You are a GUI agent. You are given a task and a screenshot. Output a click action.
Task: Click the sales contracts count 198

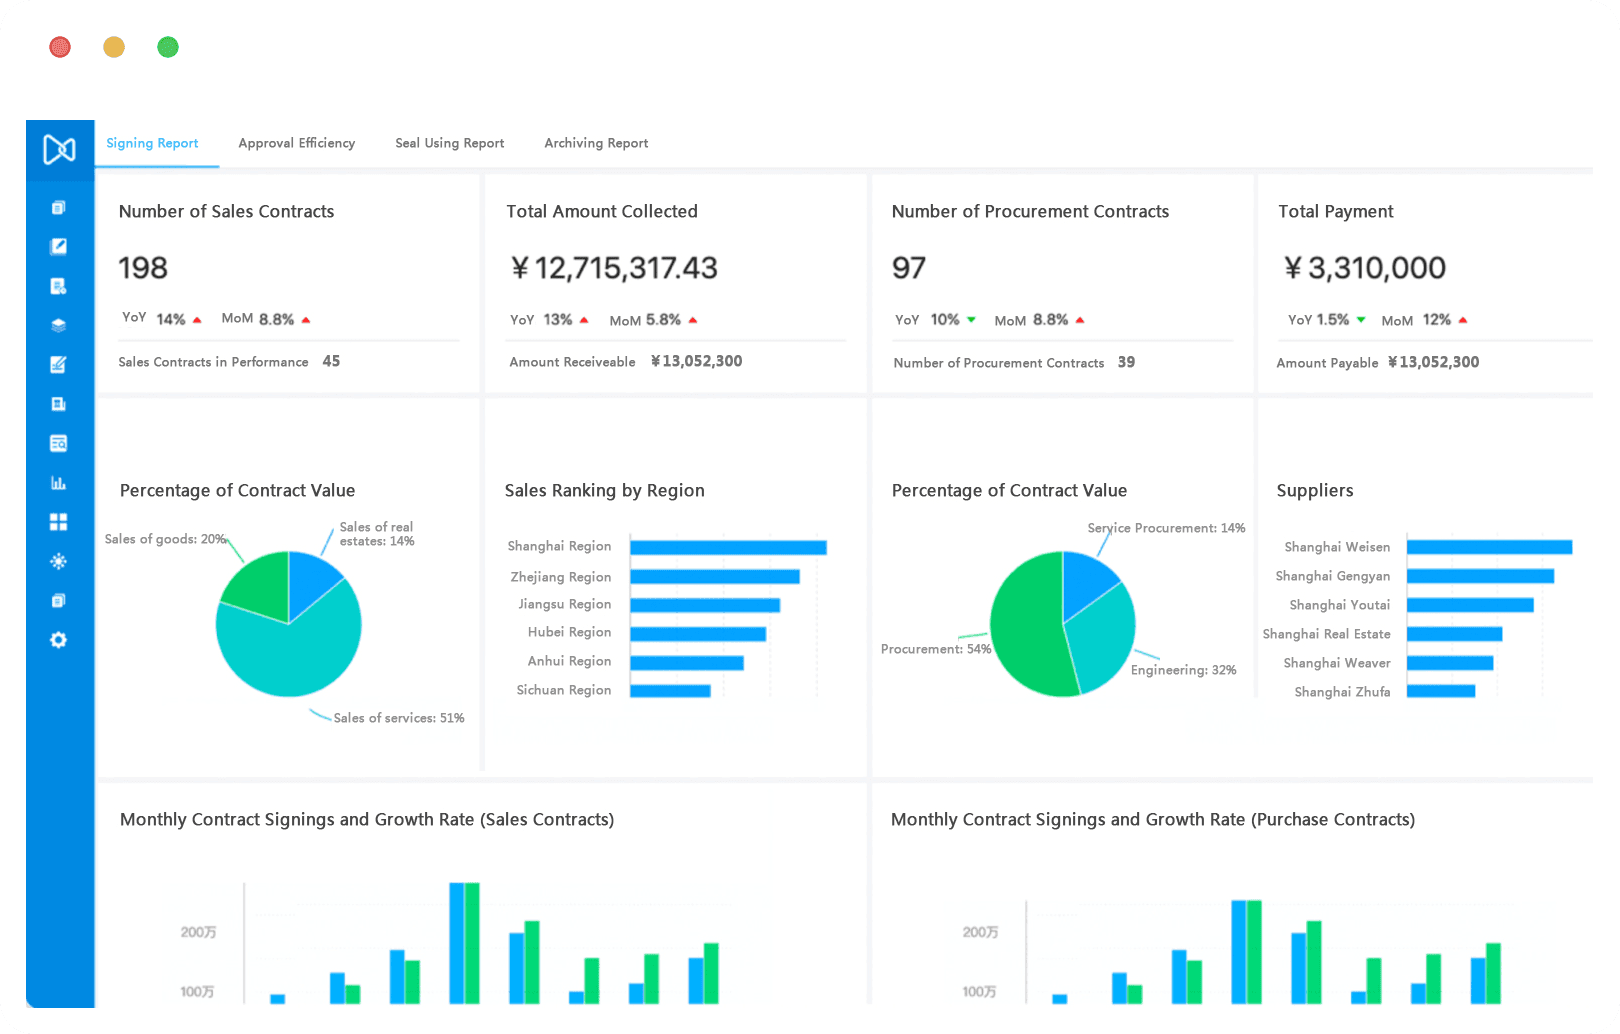[x=143, y=268]
